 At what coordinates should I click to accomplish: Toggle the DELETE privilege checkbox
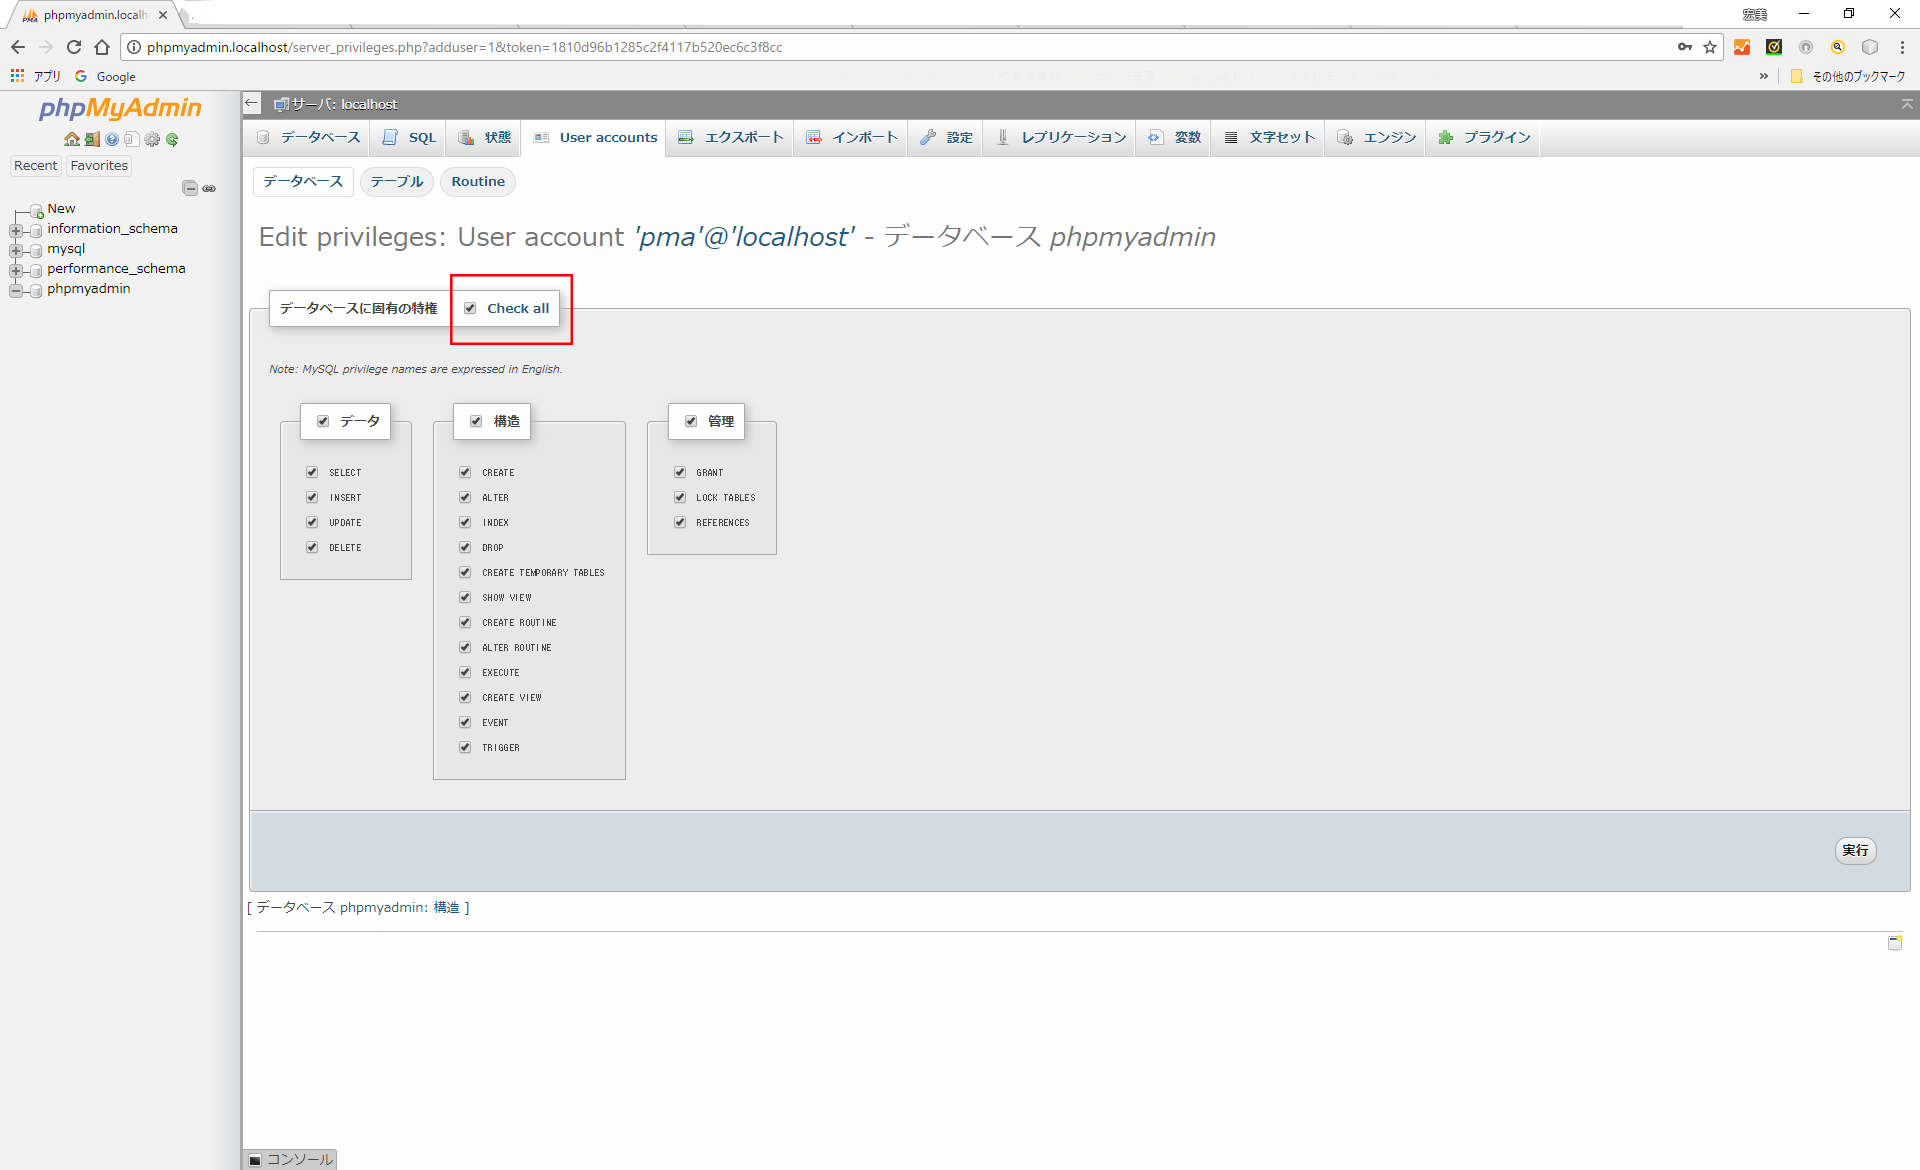point(312,547)
